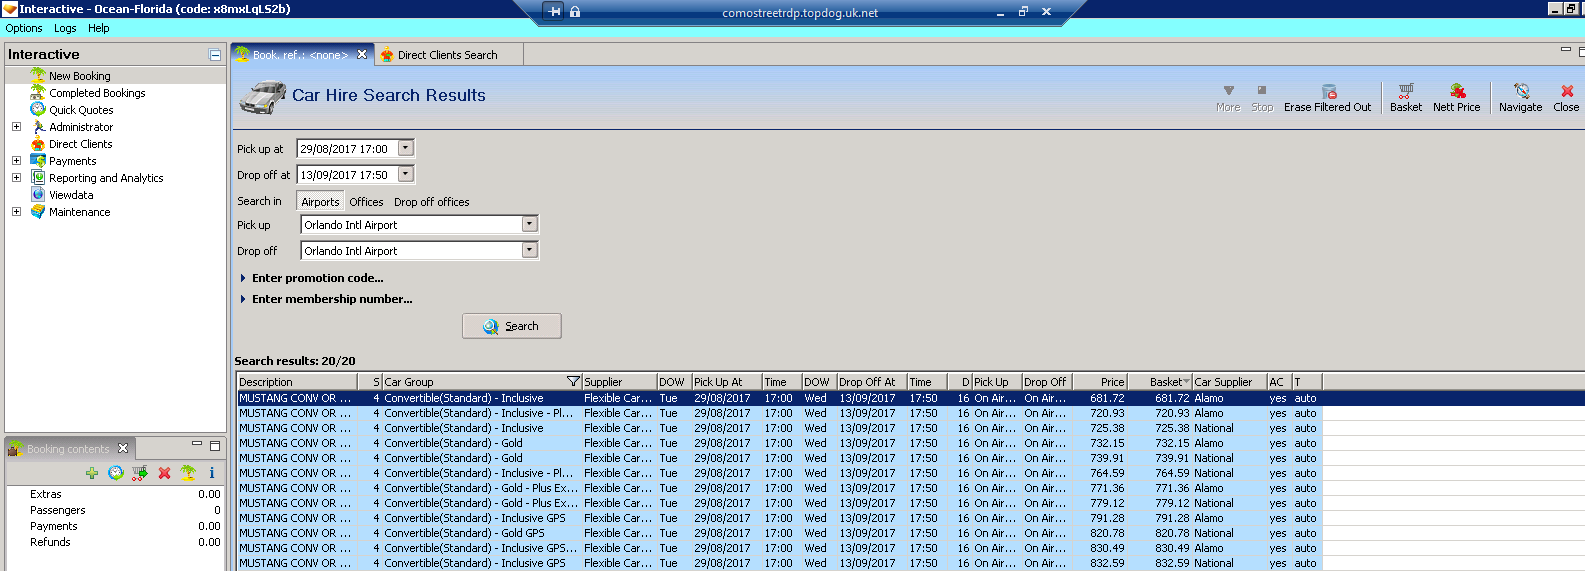
Task: Click the Quick Quotes clock icon
Action: [38, 109]
